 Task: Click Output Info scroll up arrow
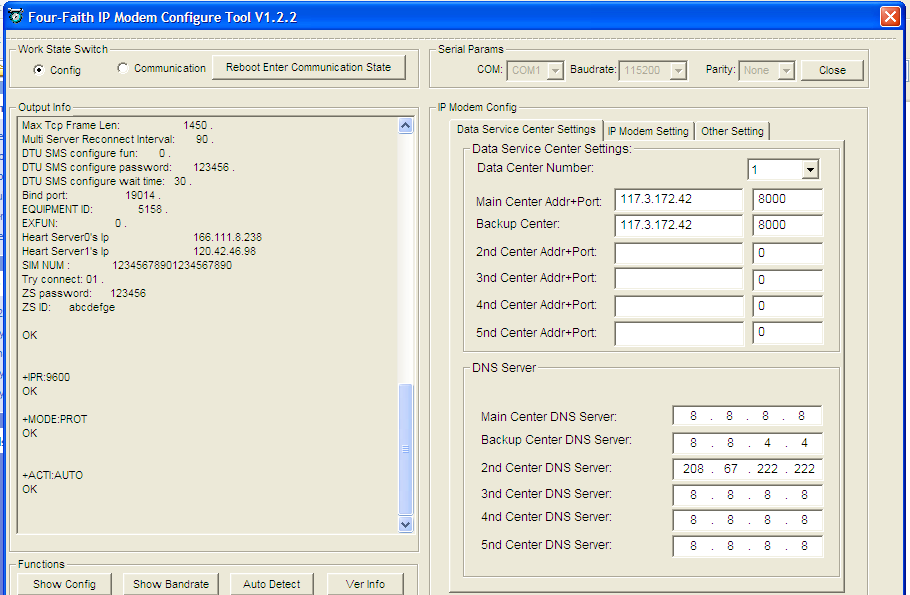click(406, 125)
